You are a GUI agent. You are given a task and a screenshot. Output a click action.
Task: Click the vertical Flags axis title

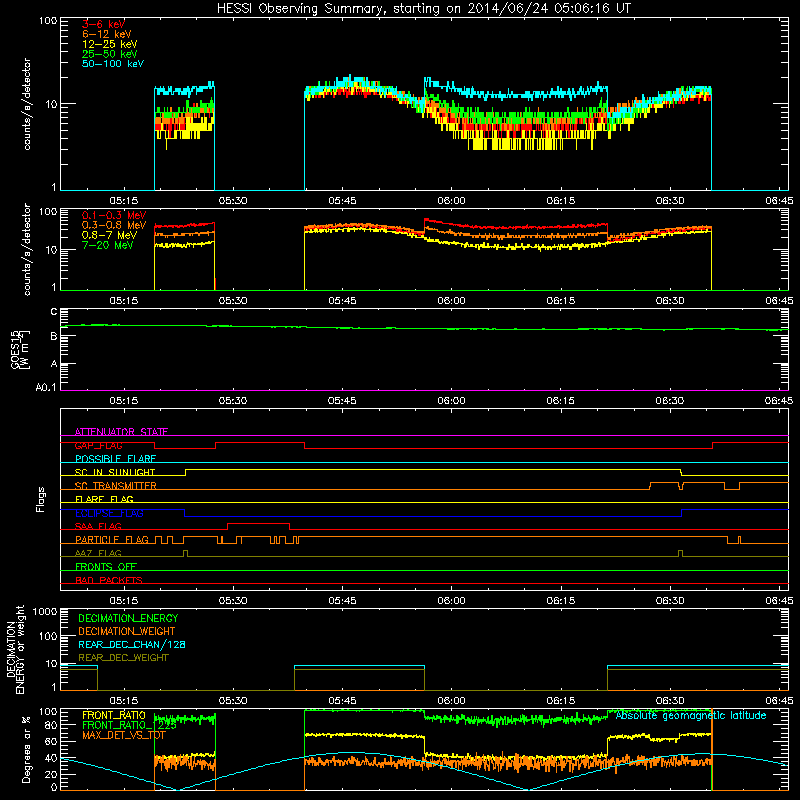[x=41, y=499]
